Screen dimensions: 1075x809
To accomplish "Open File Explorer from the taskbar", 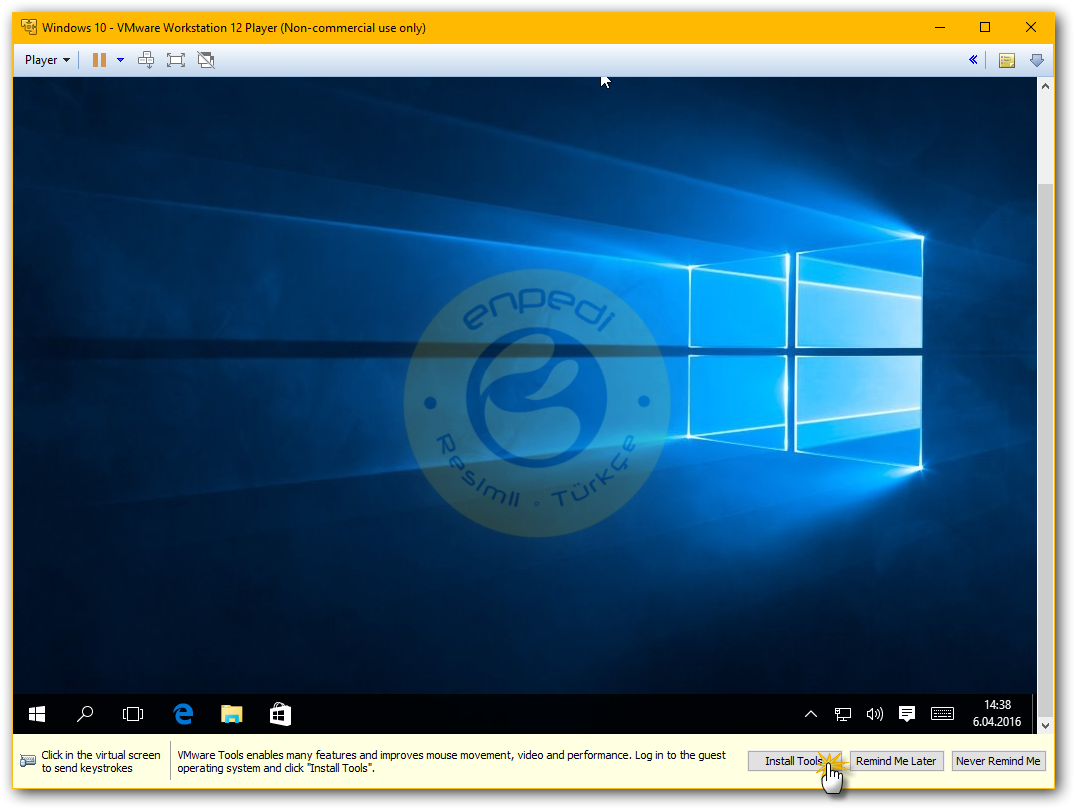I will coord(232,714).
